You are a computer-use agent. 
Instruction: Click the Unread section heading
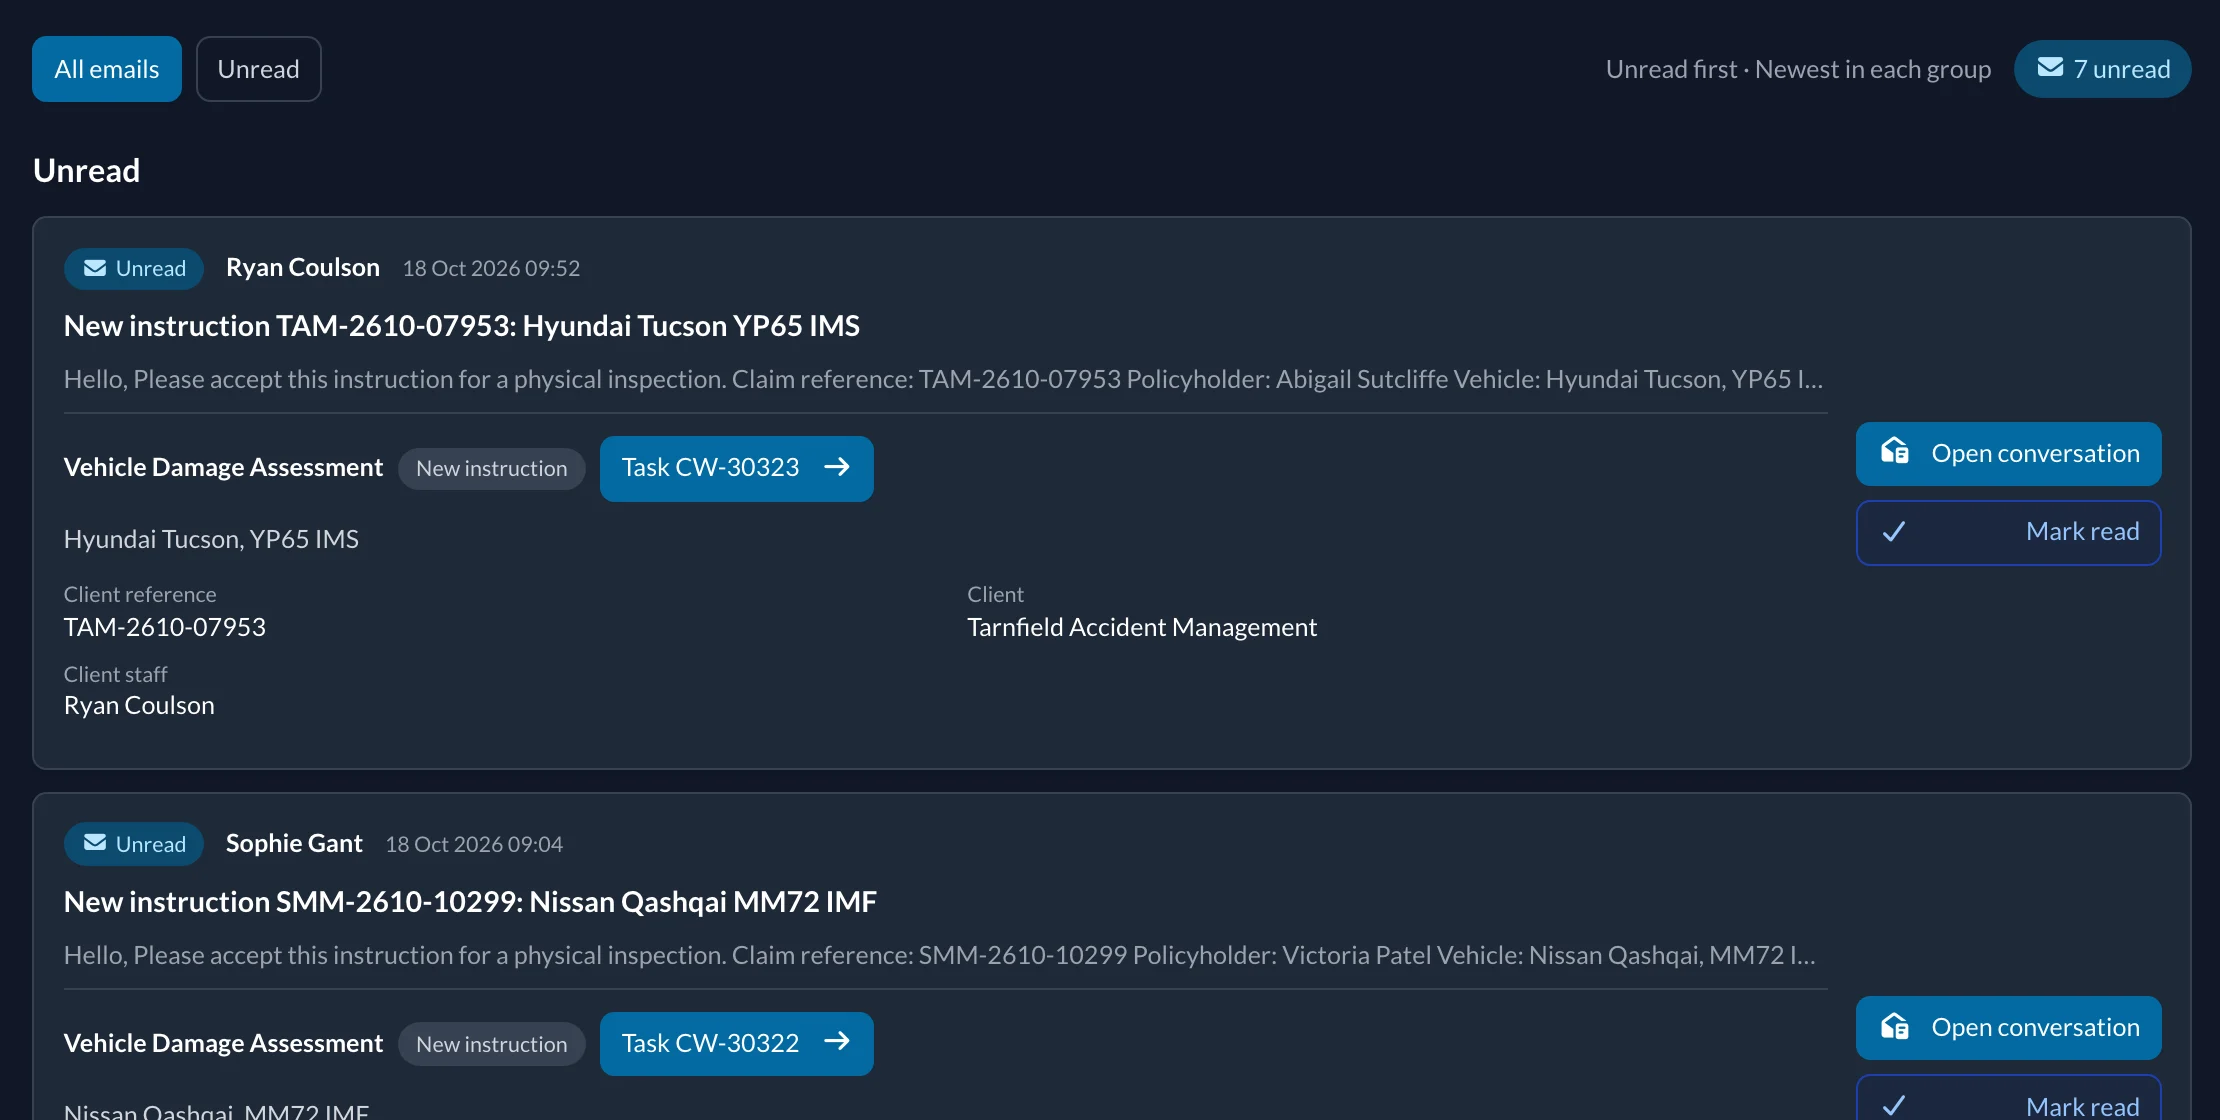[86, 171]
